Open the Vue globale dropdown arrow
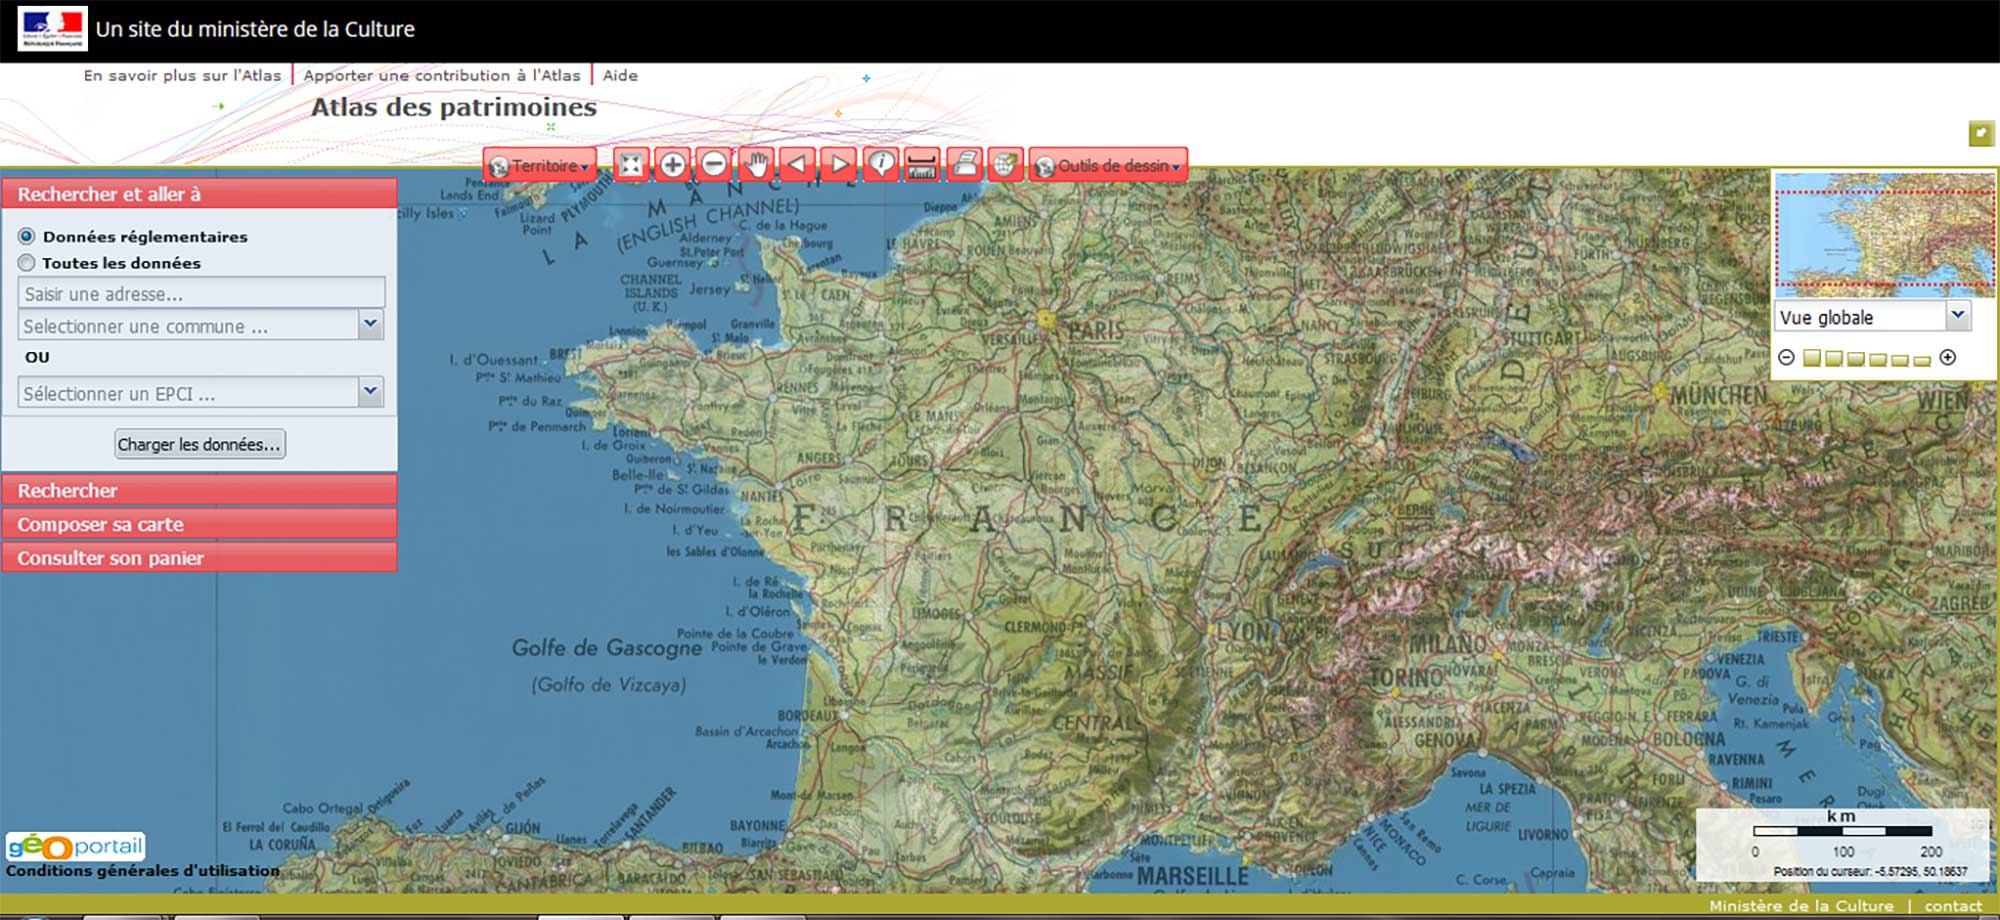This screenshot has width=2000, height=920. point(1958,315)
